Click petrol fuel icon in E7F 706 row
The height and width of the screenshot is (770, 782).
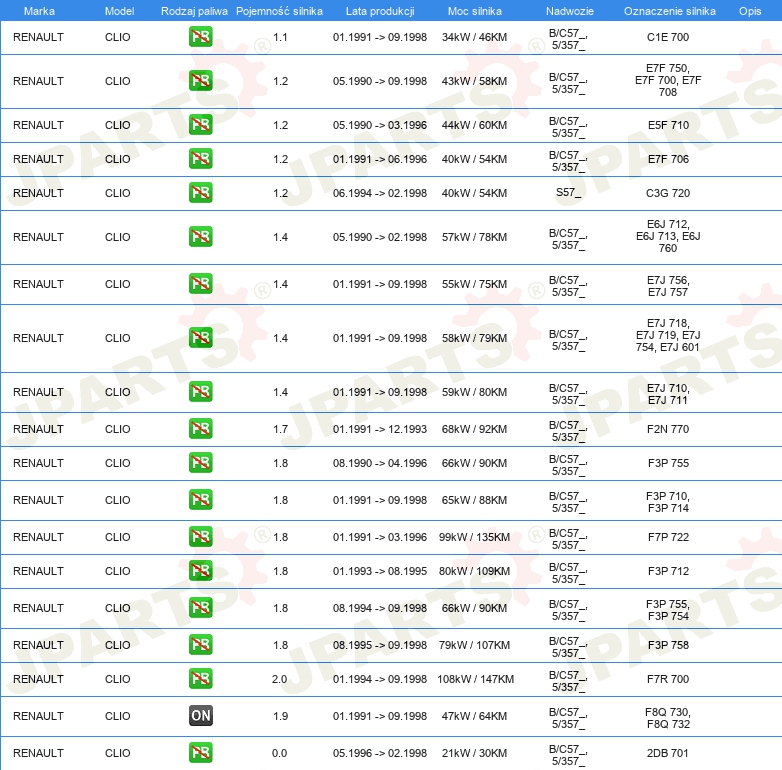200,159
